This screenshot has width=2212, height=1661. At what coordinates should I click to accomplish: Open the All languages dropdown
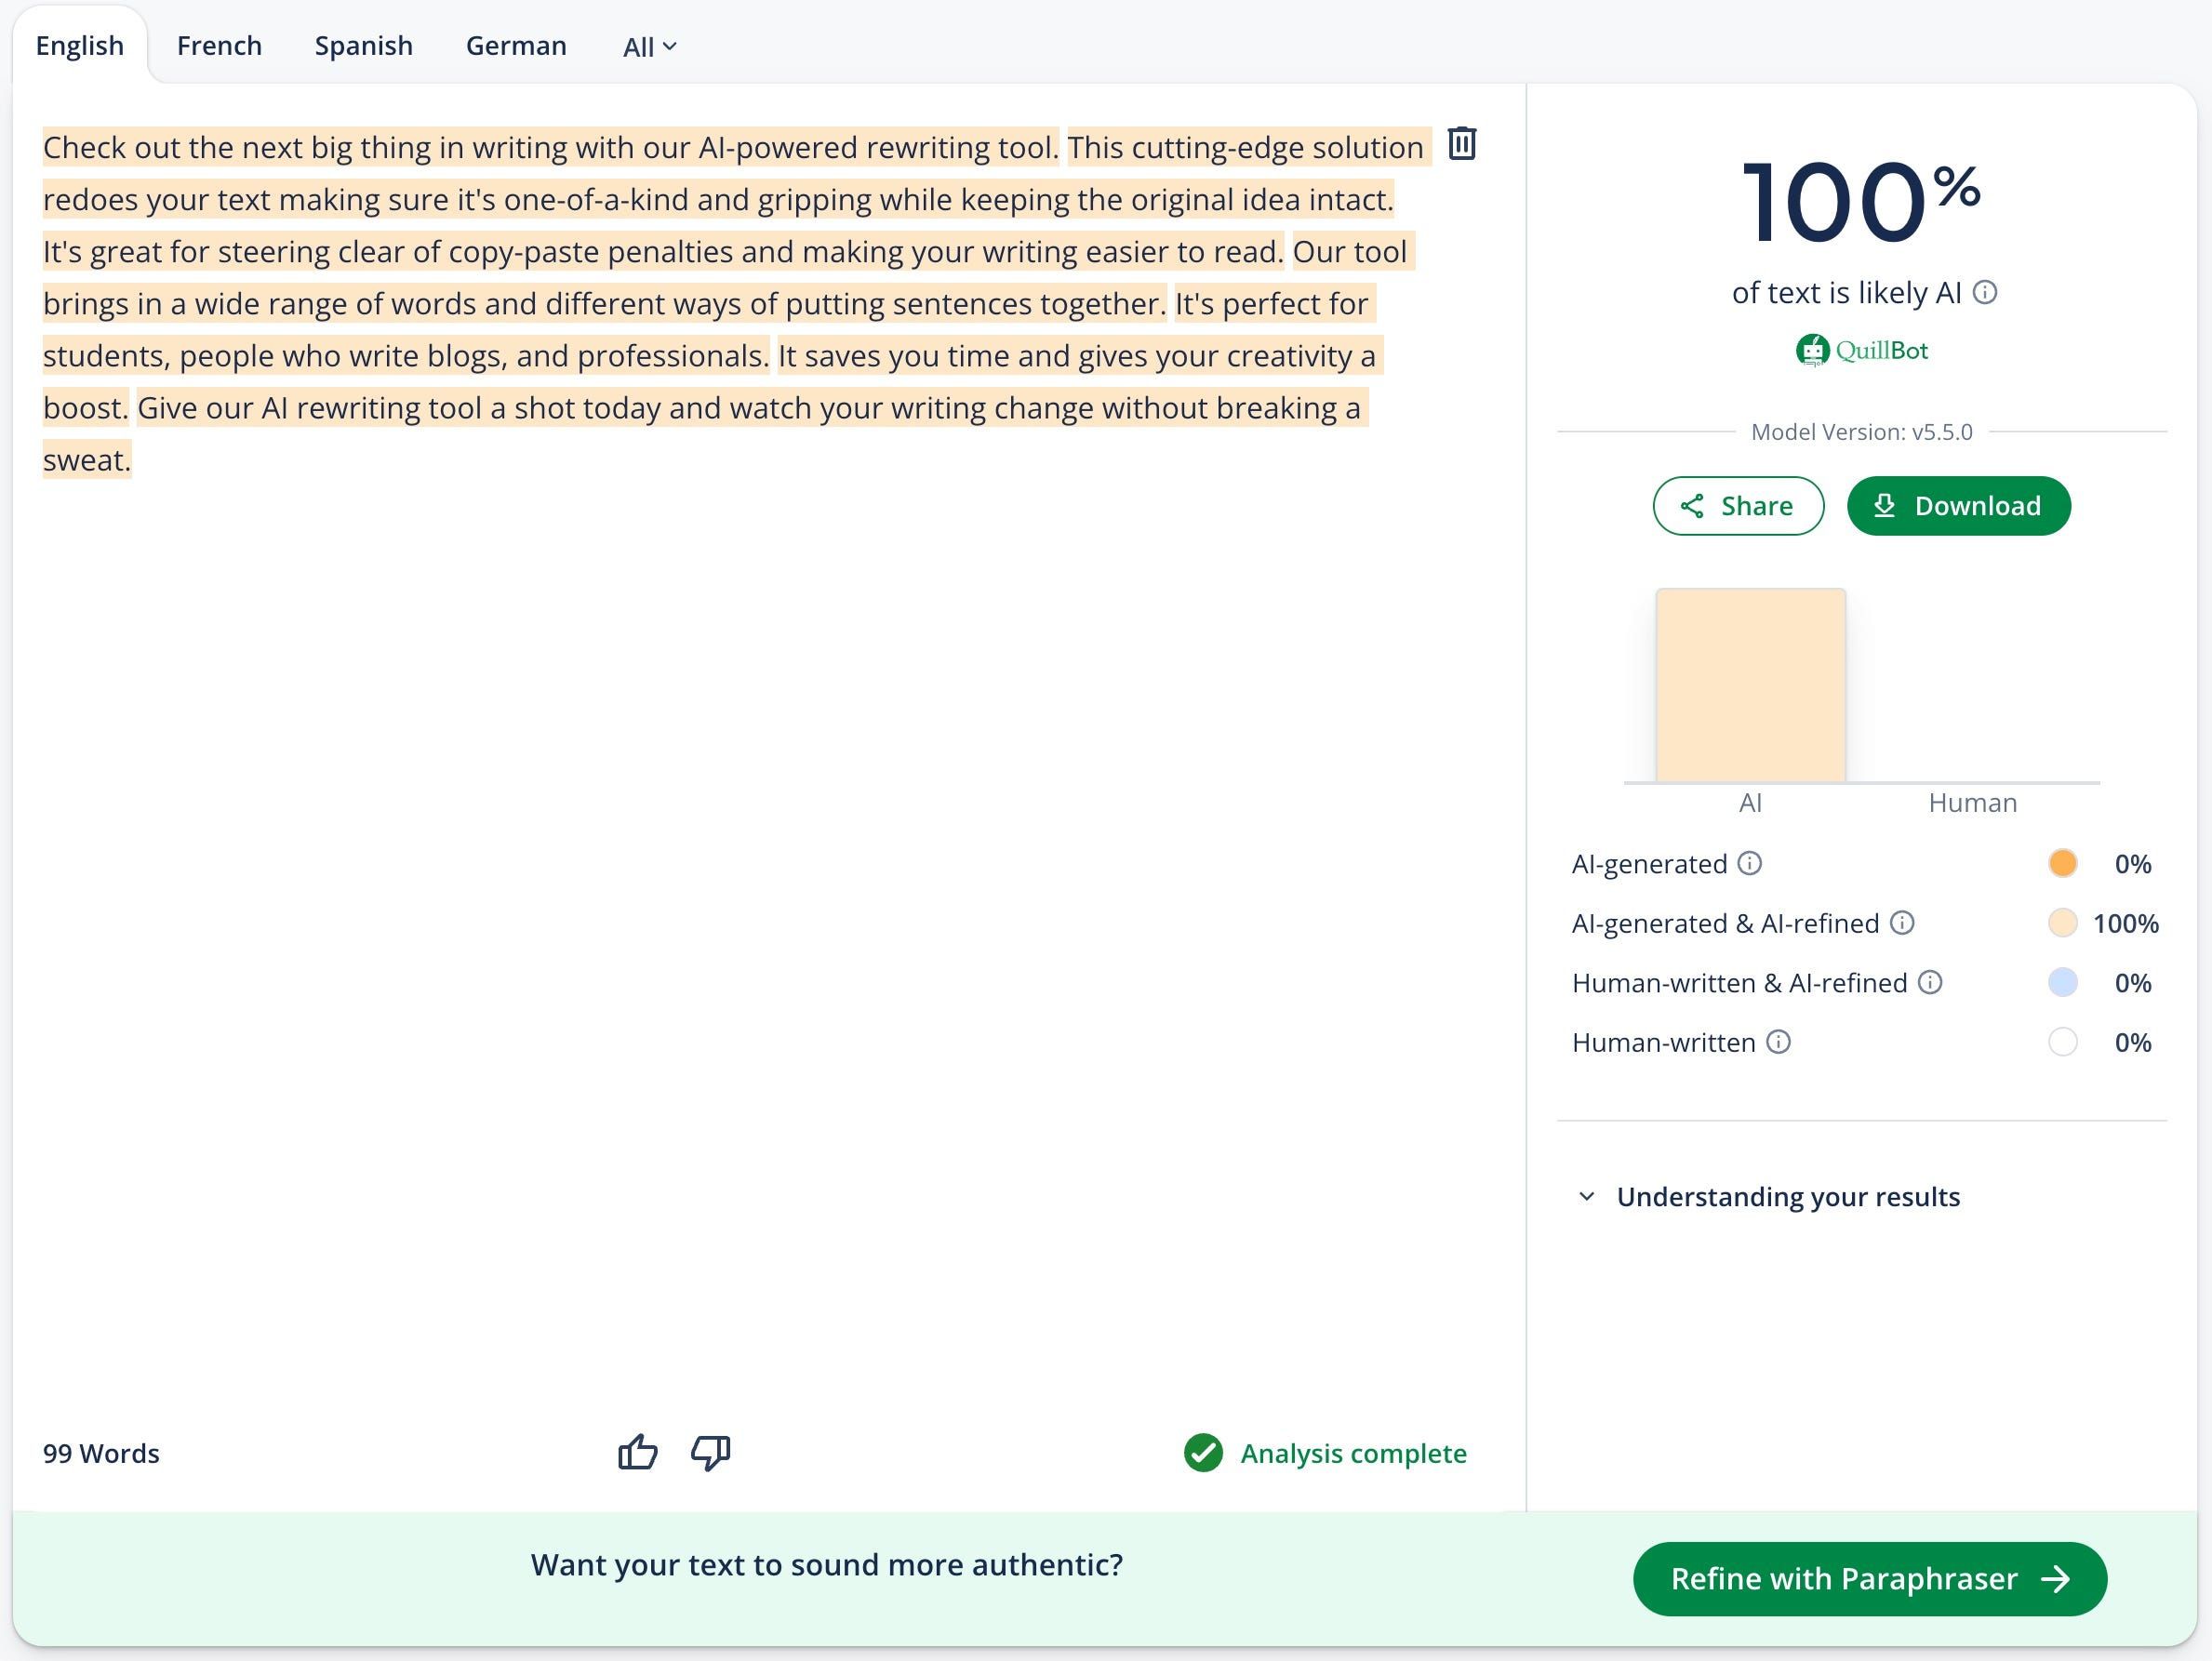pos(649,47)
